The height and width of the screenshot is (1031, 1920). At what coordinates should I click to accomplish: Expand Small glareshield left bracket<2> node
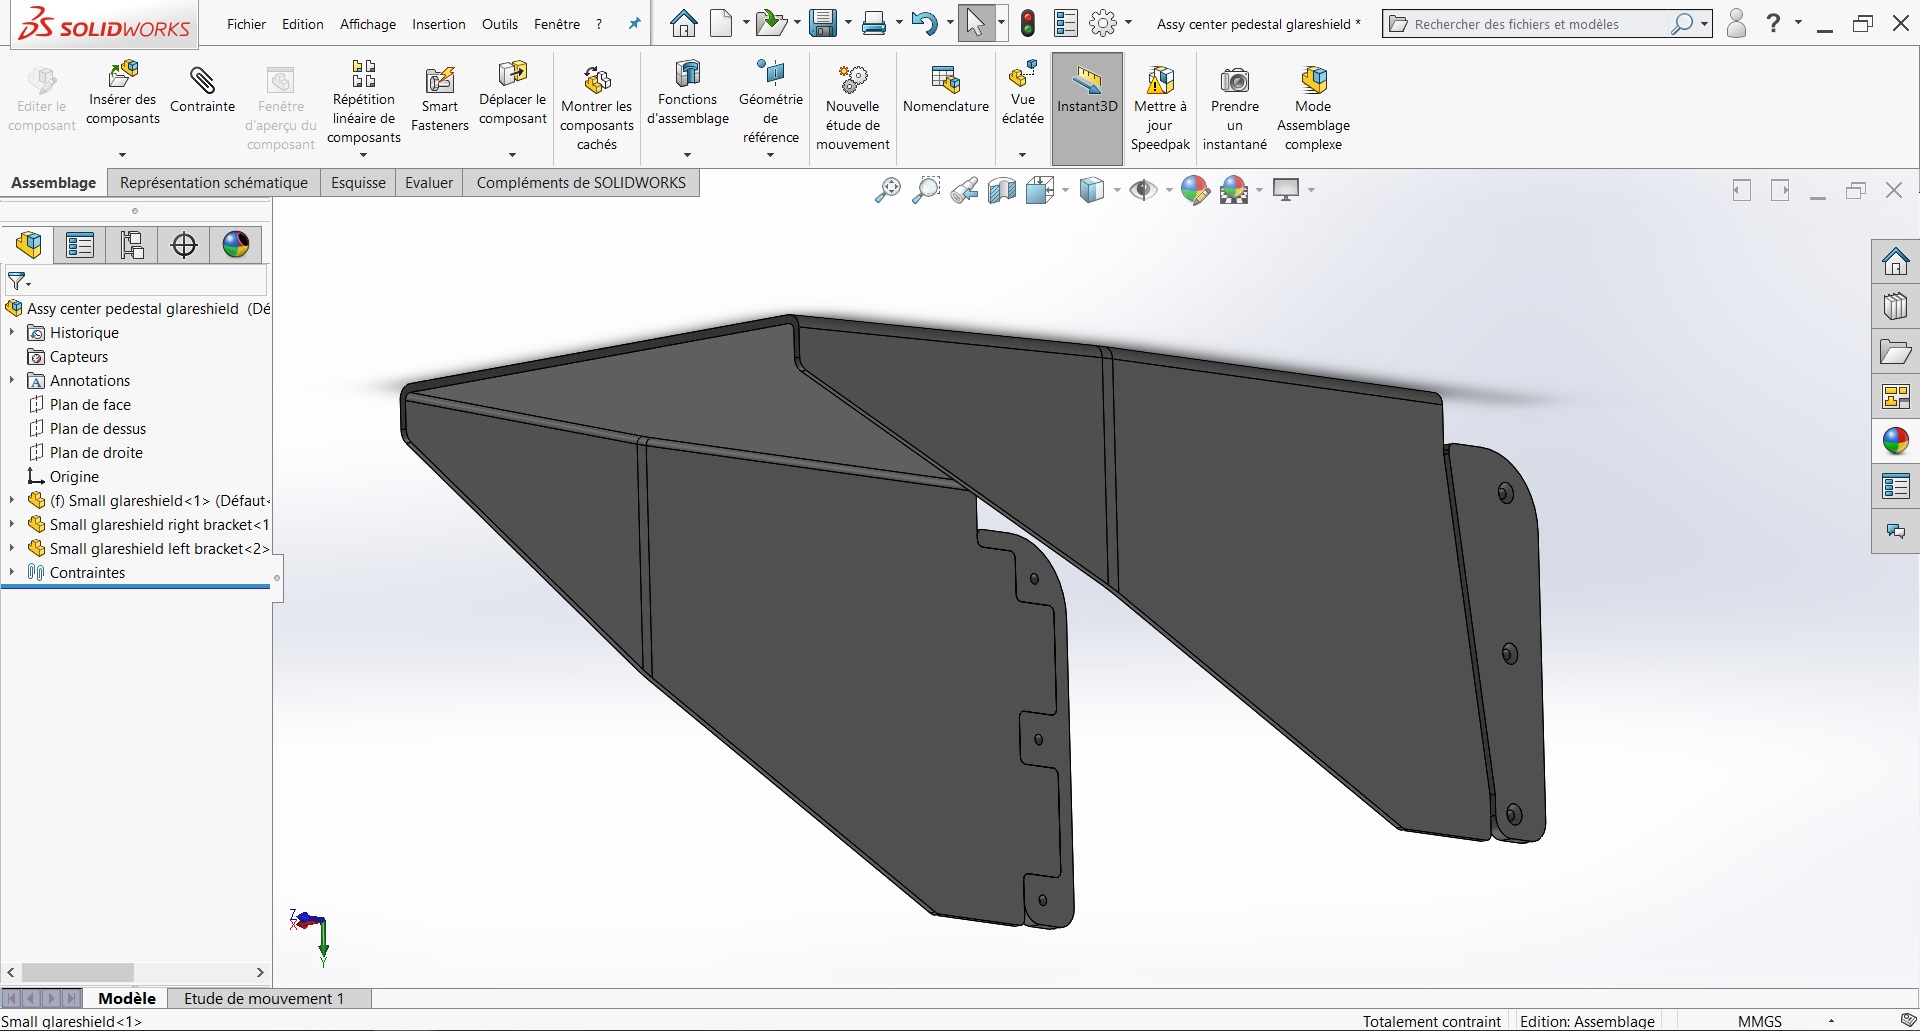click(x=12, y=549)
